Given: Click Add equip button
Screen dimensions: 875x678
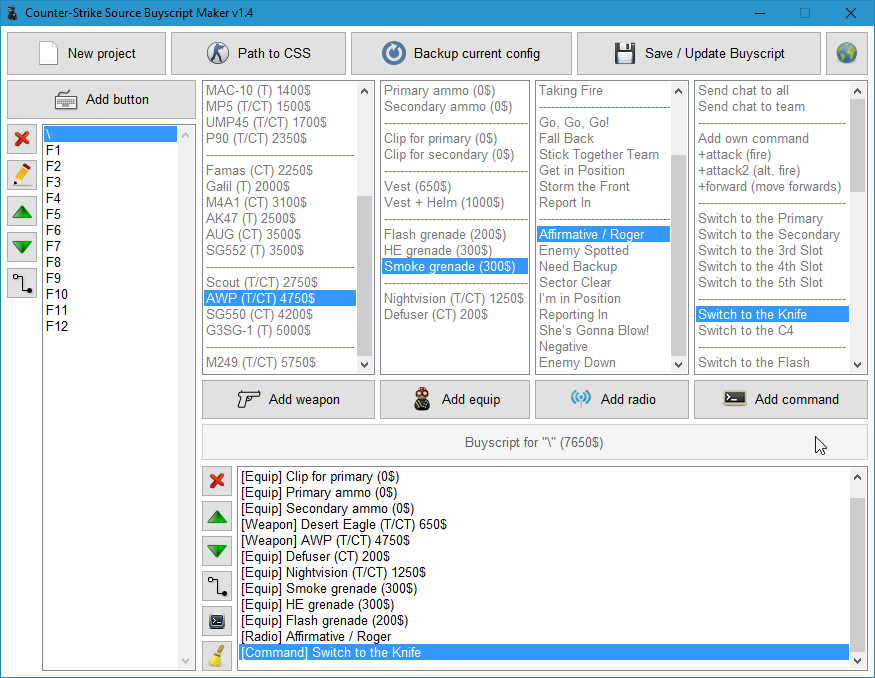Looking at the screenshot, I should point(455,400).
